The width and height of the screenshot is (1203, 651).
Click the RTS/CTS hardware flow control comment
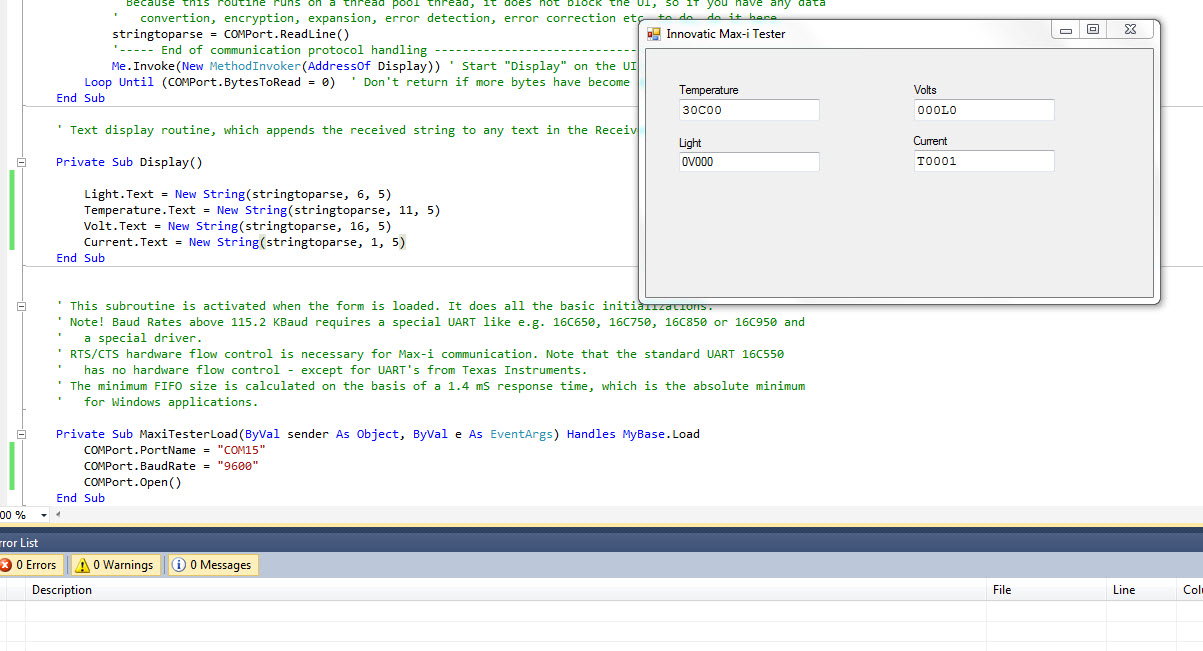[x=420, y=354]
